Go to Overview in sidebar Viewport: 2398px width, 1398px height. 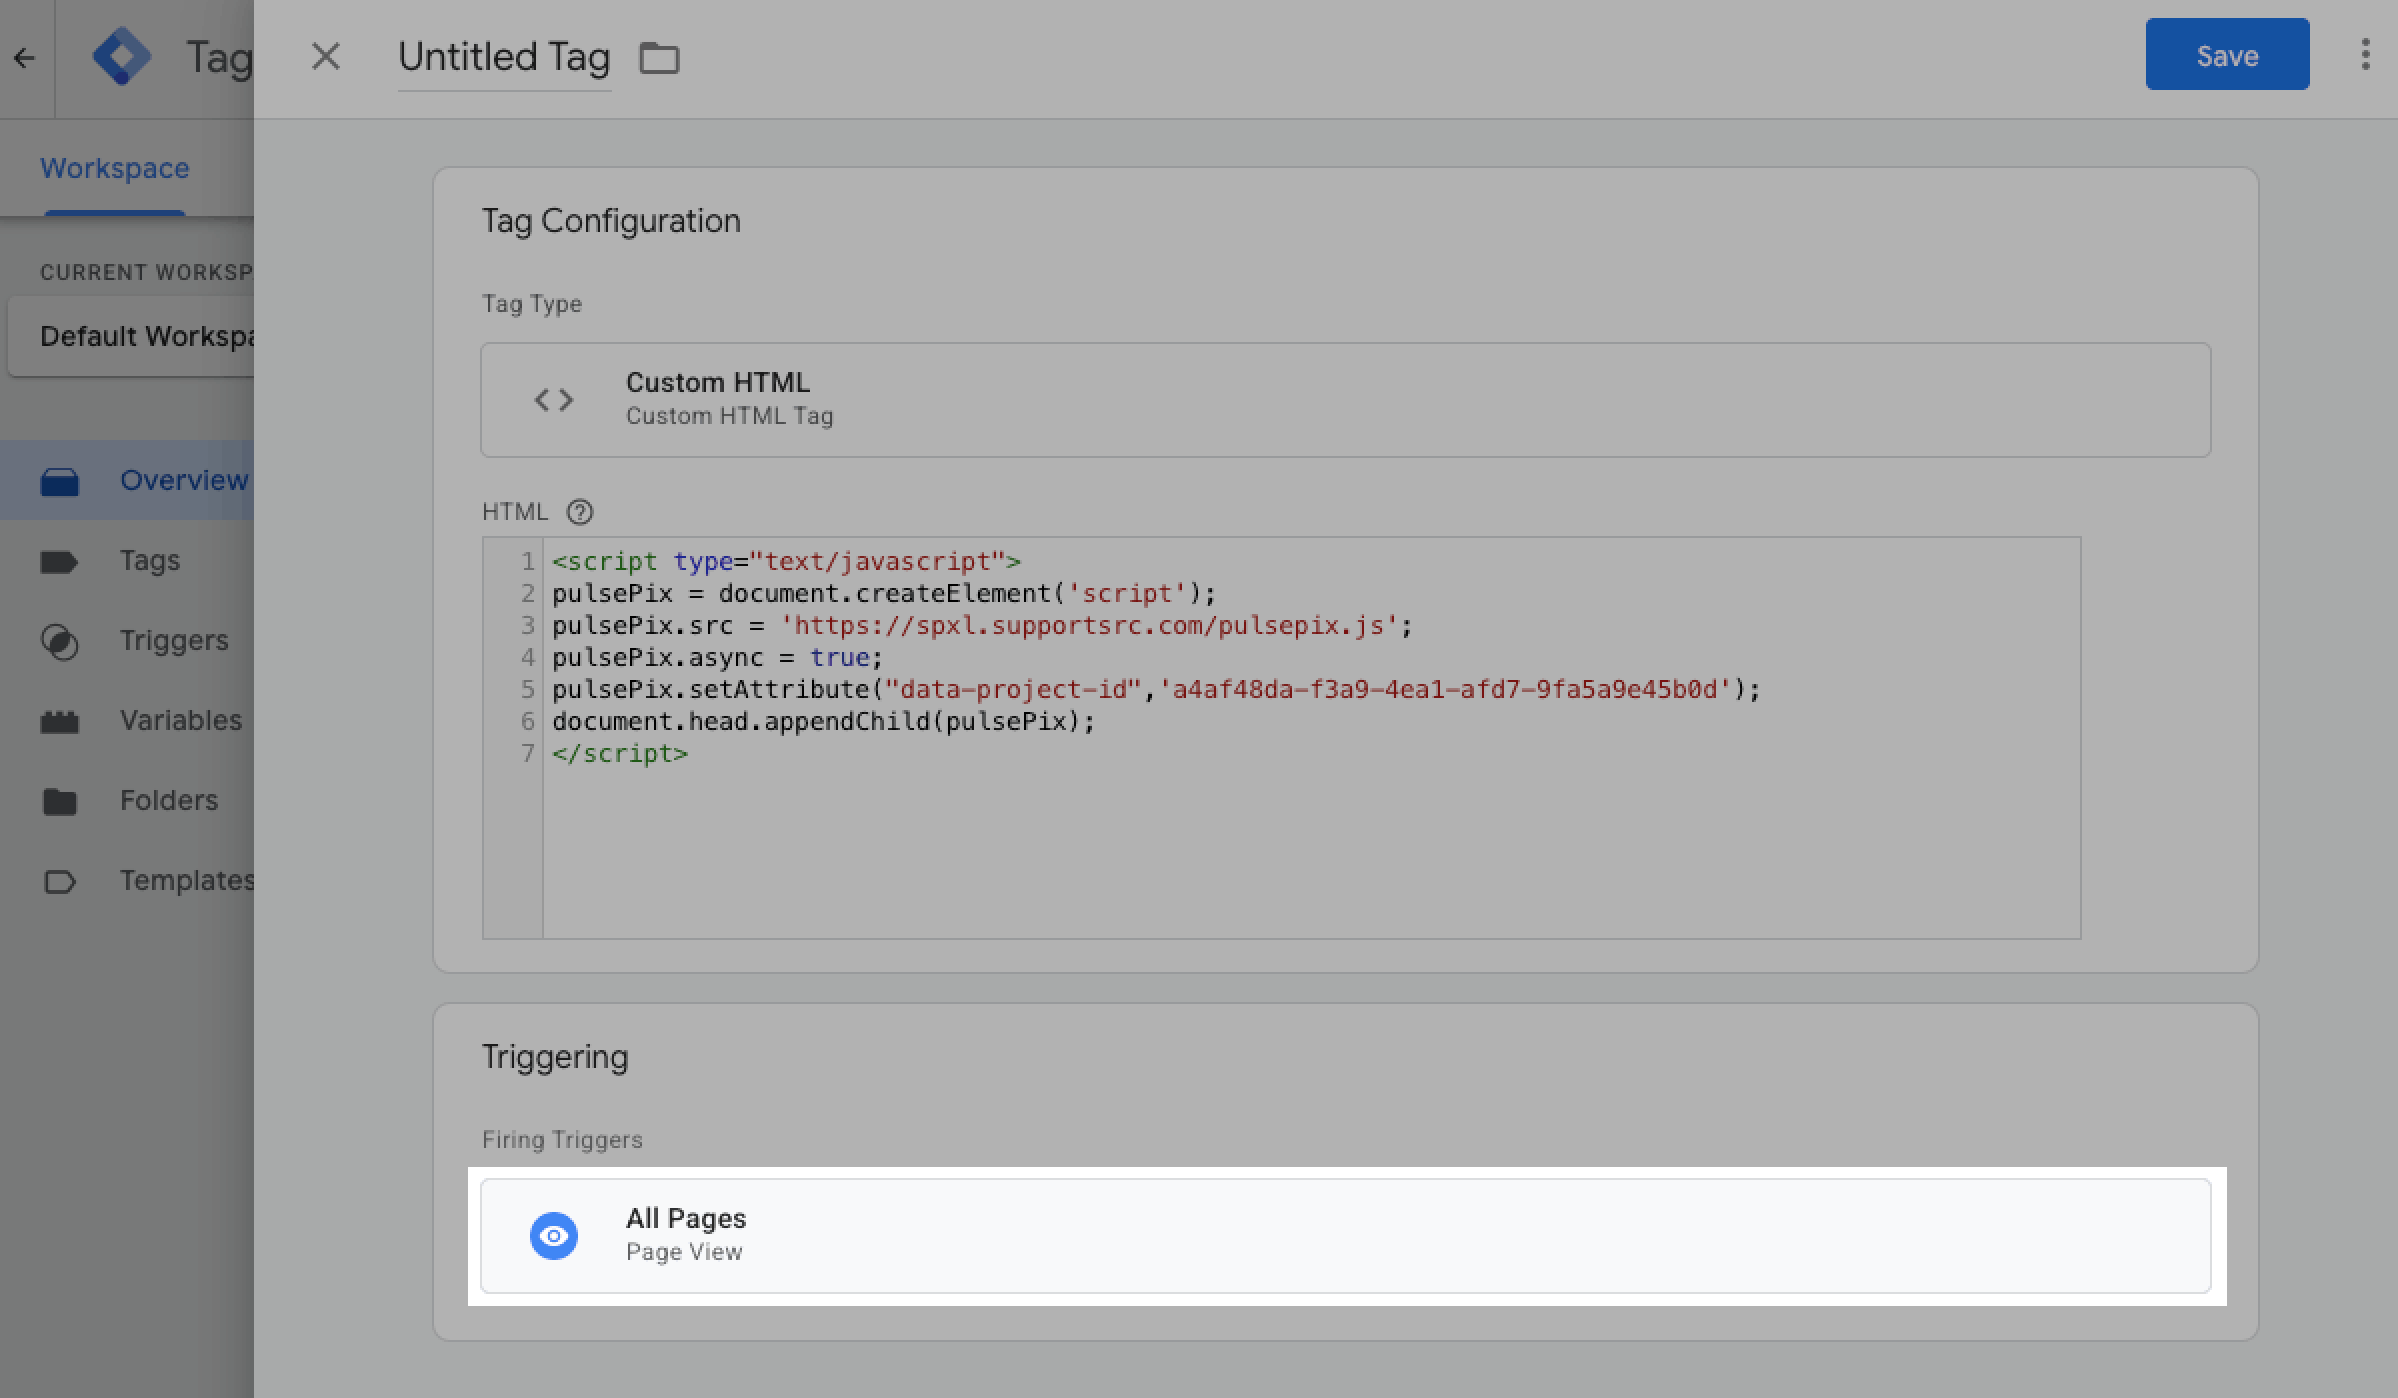pyautogui.click(x=183, y=480)
